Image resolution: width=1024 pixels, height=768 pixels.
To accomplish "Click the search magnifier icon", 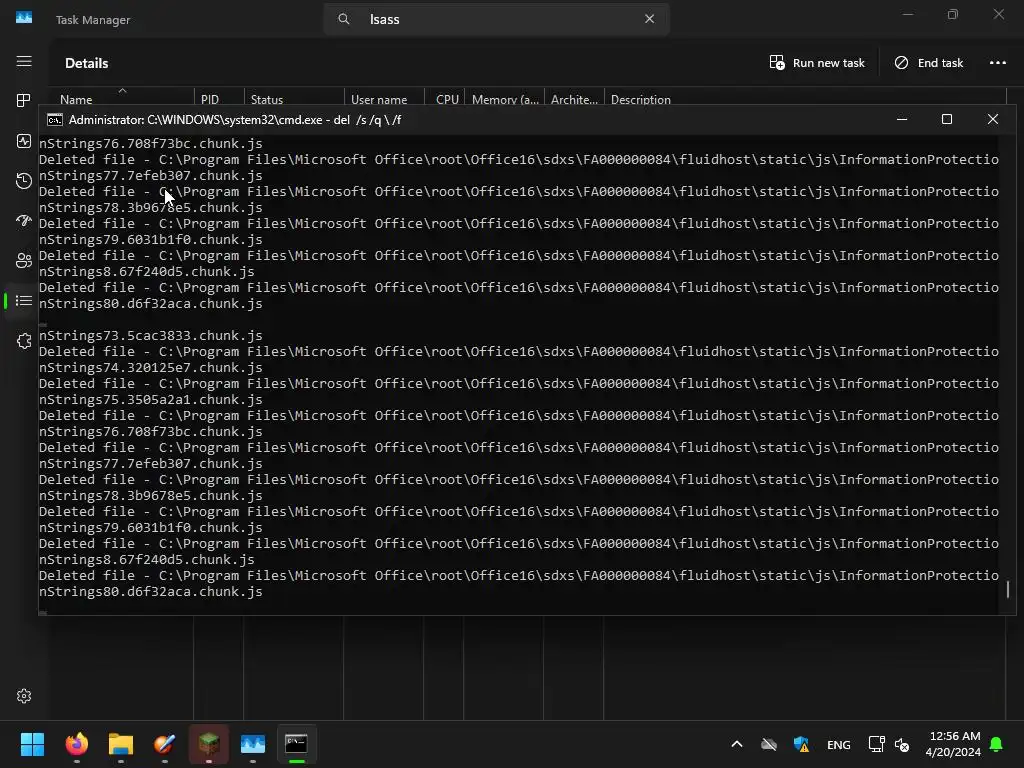I will click(x=344, y=19).
